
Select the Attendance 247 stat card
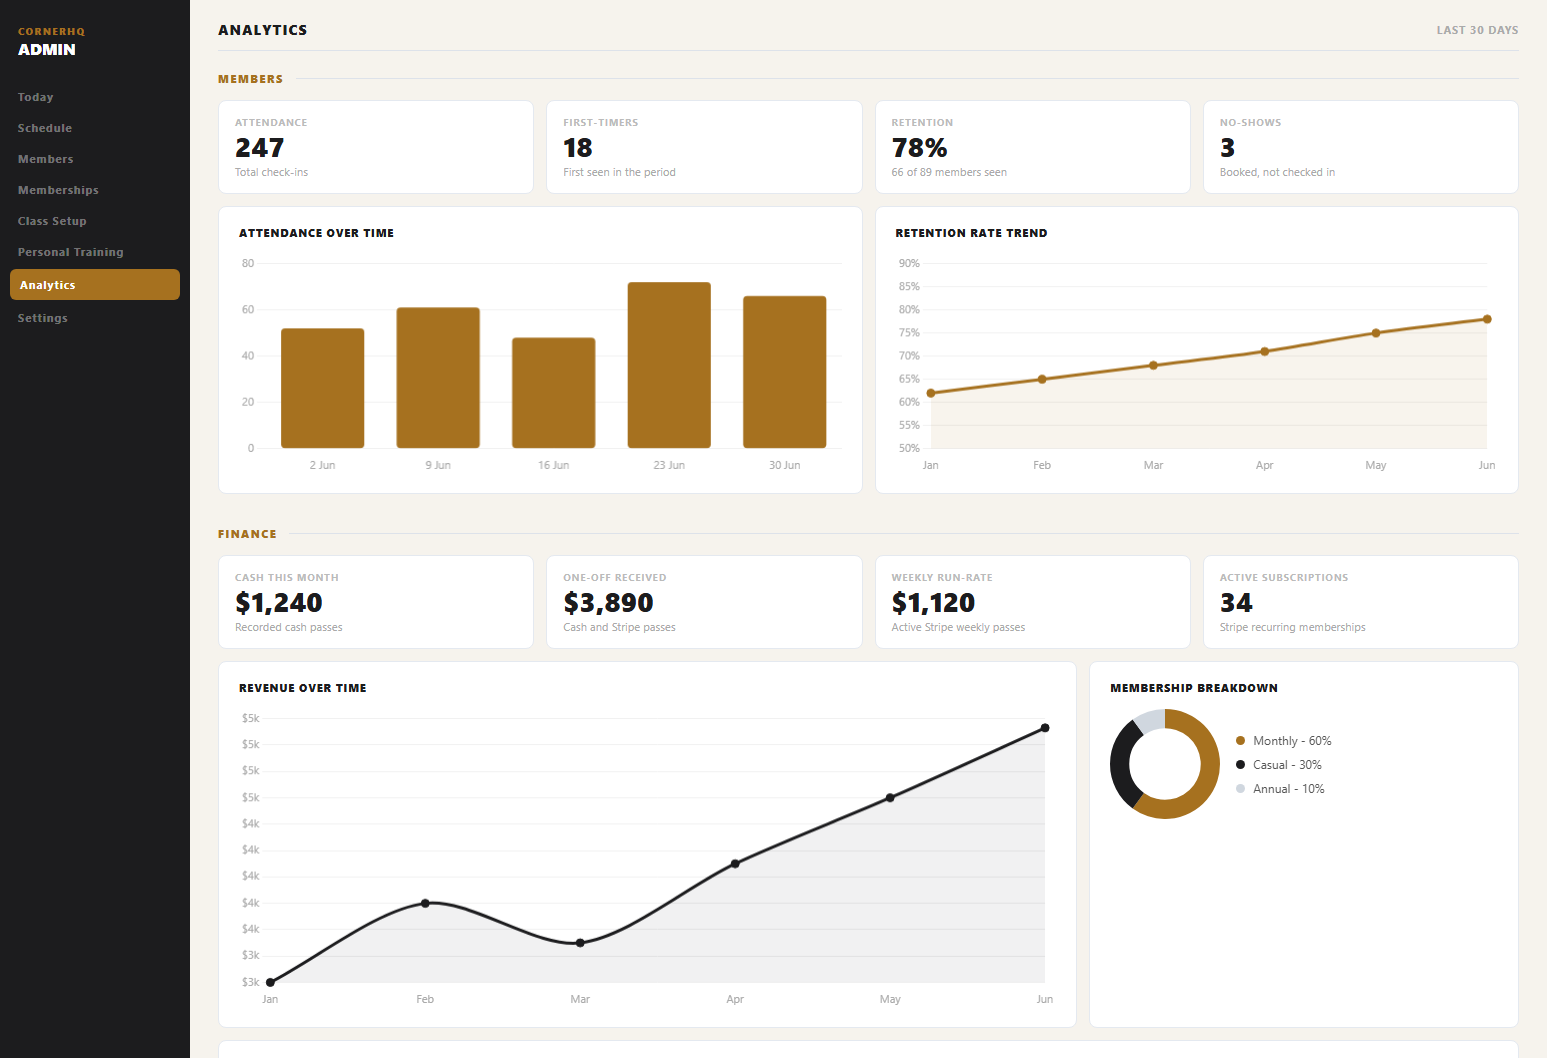tap(376, 147)
